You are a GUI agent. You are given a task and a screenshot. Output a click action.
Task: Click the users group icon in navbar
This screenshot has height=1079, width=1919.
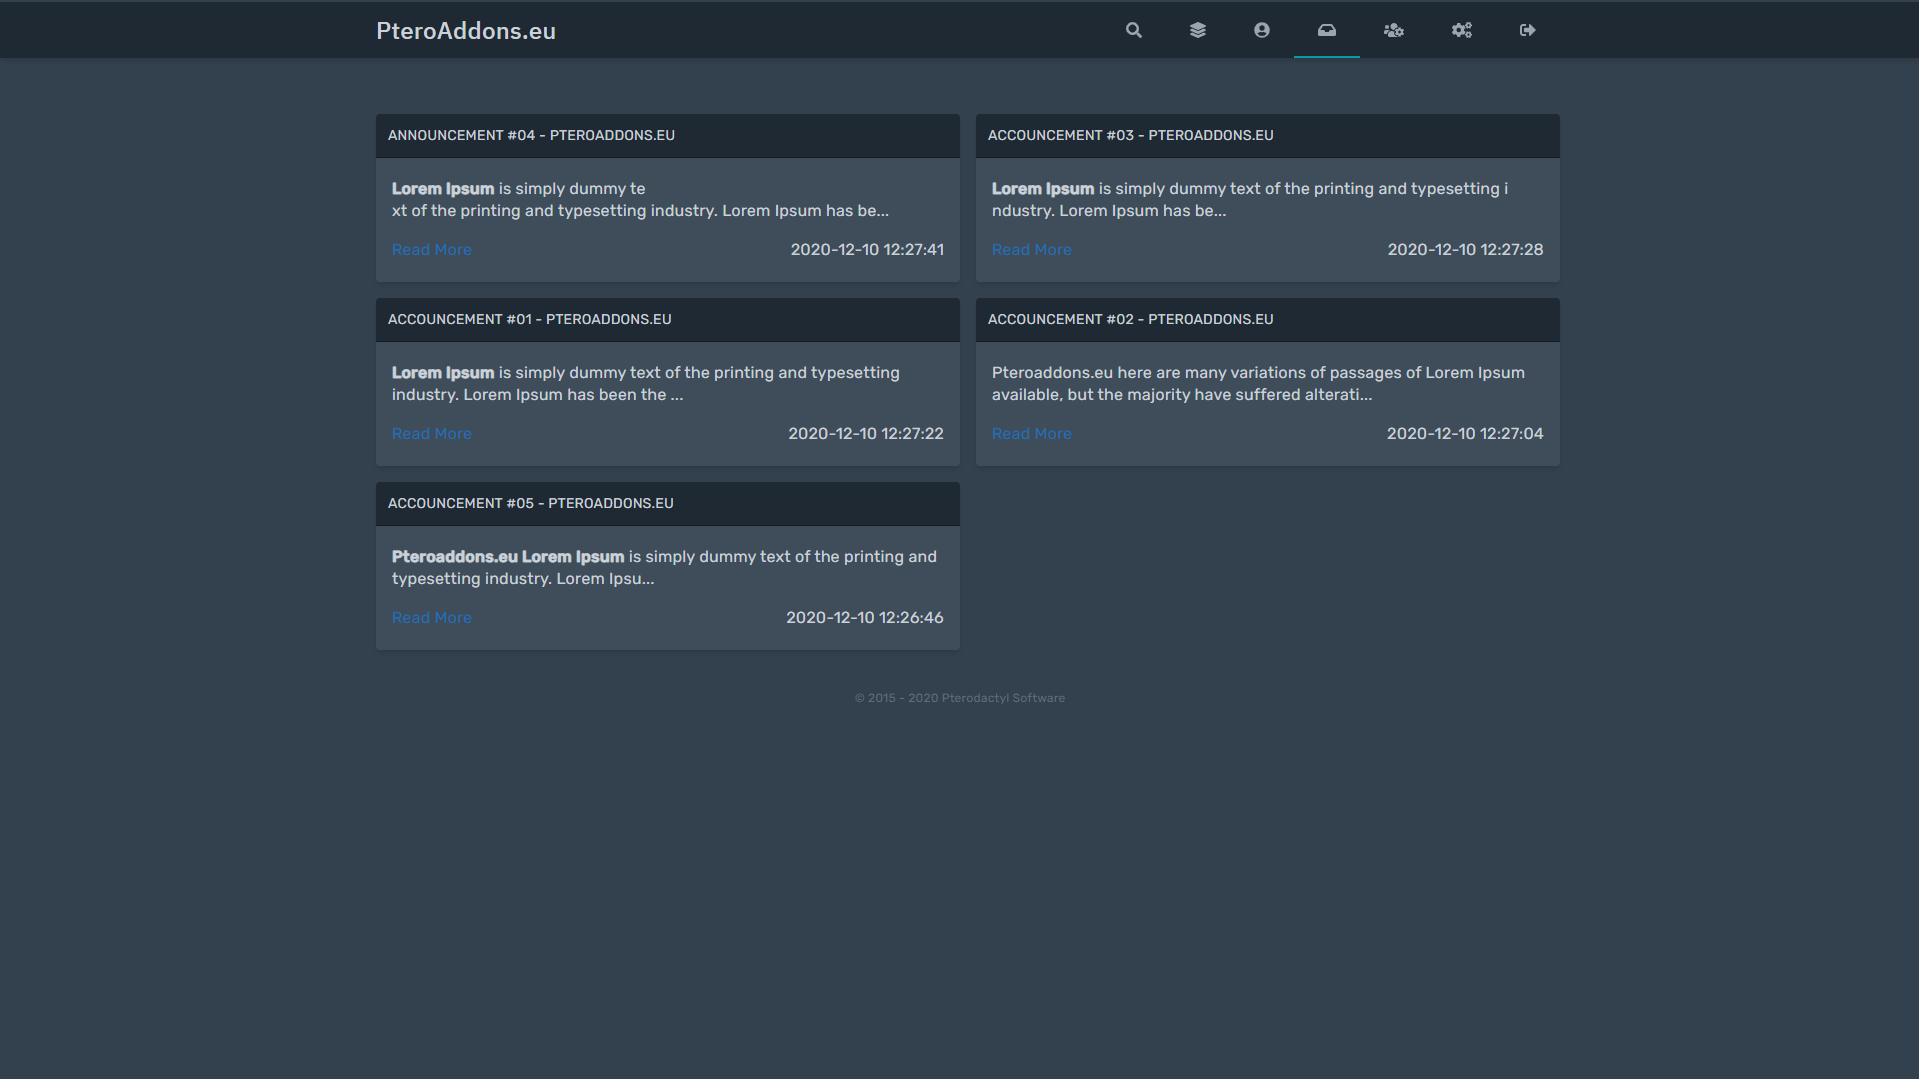[1393, 30]
